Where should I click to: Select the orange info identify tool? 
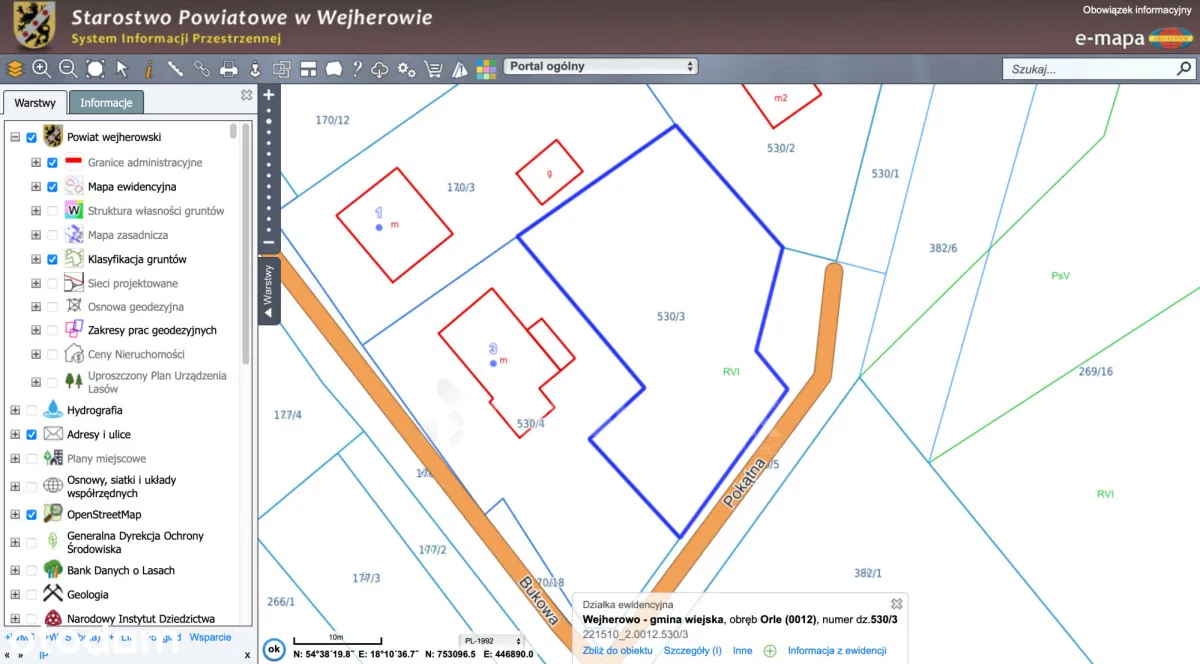pos(149,69)
